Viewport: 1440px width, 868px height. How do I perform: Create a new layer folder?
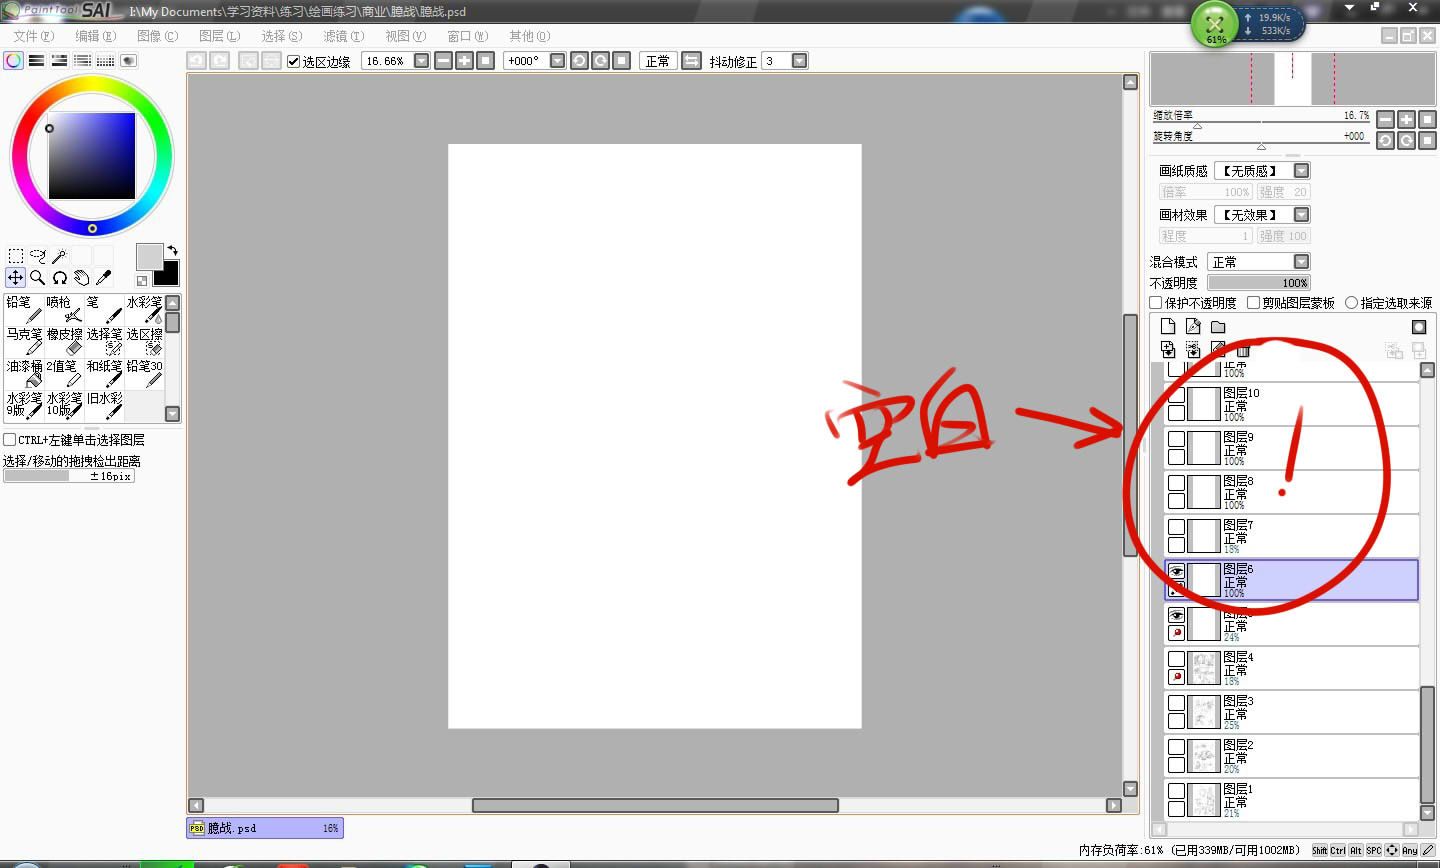tap(1218, 327)
